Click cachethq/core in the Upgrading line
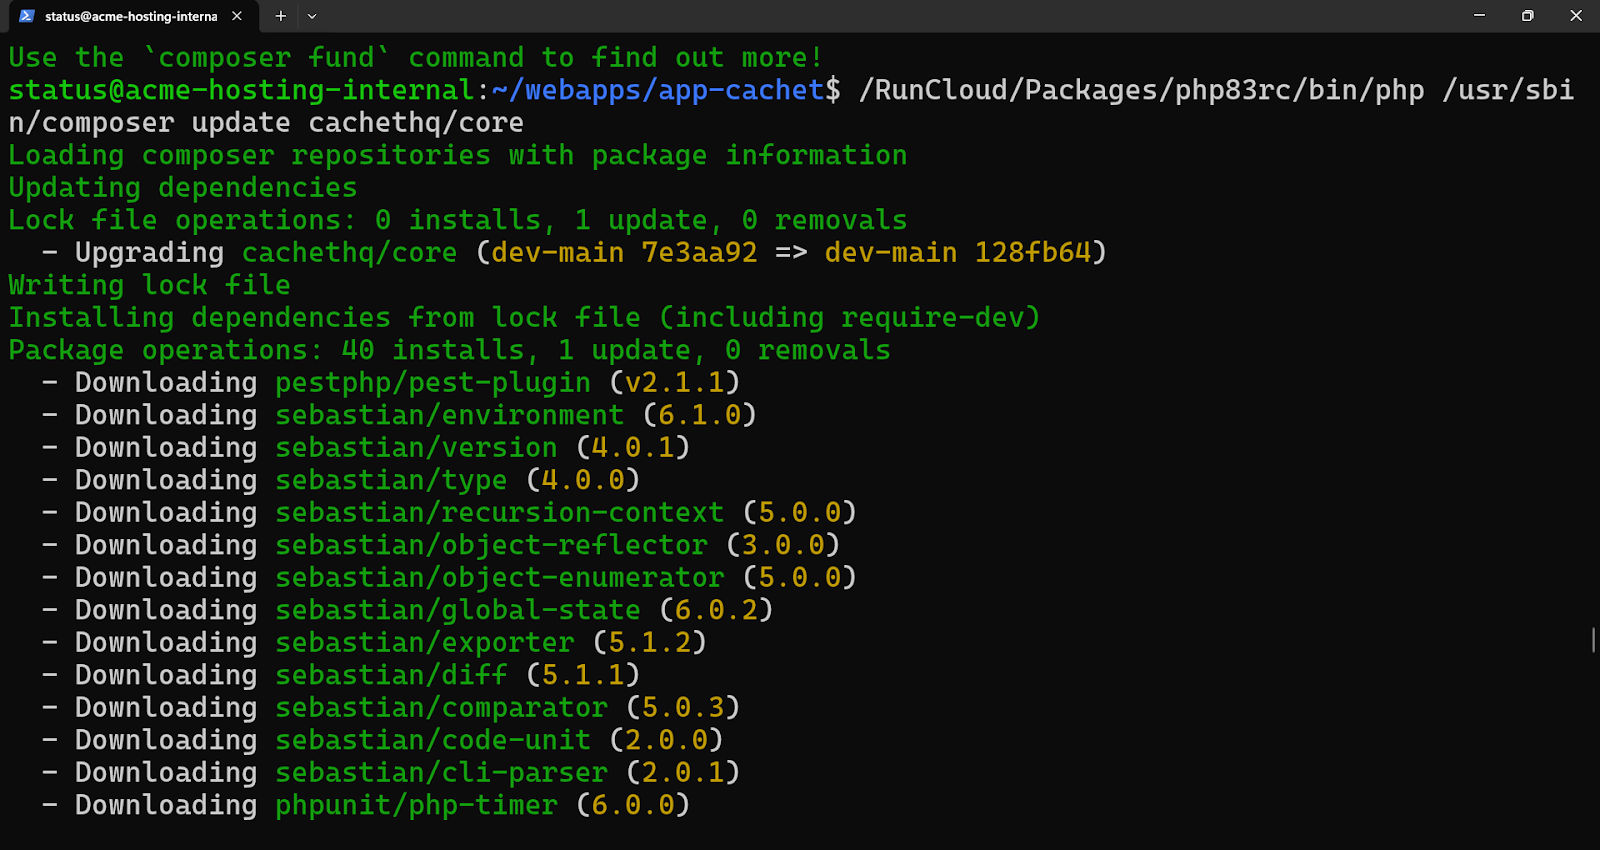1600x850 pixels. pos(349,253)
